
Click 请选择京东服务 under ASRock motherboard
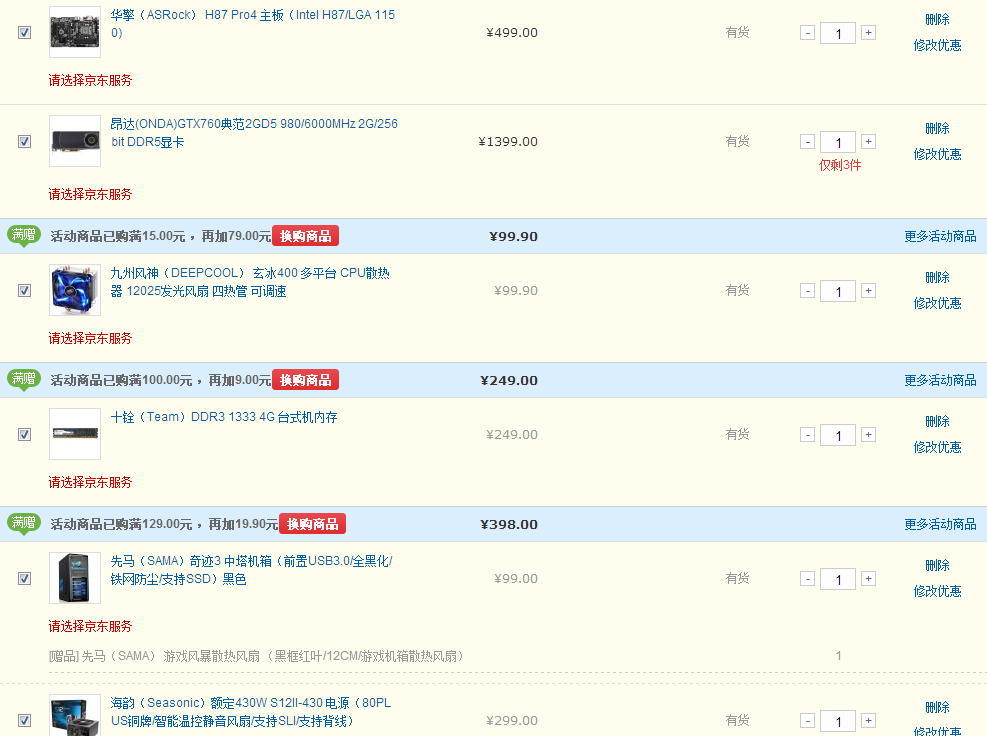pos(90,81)
